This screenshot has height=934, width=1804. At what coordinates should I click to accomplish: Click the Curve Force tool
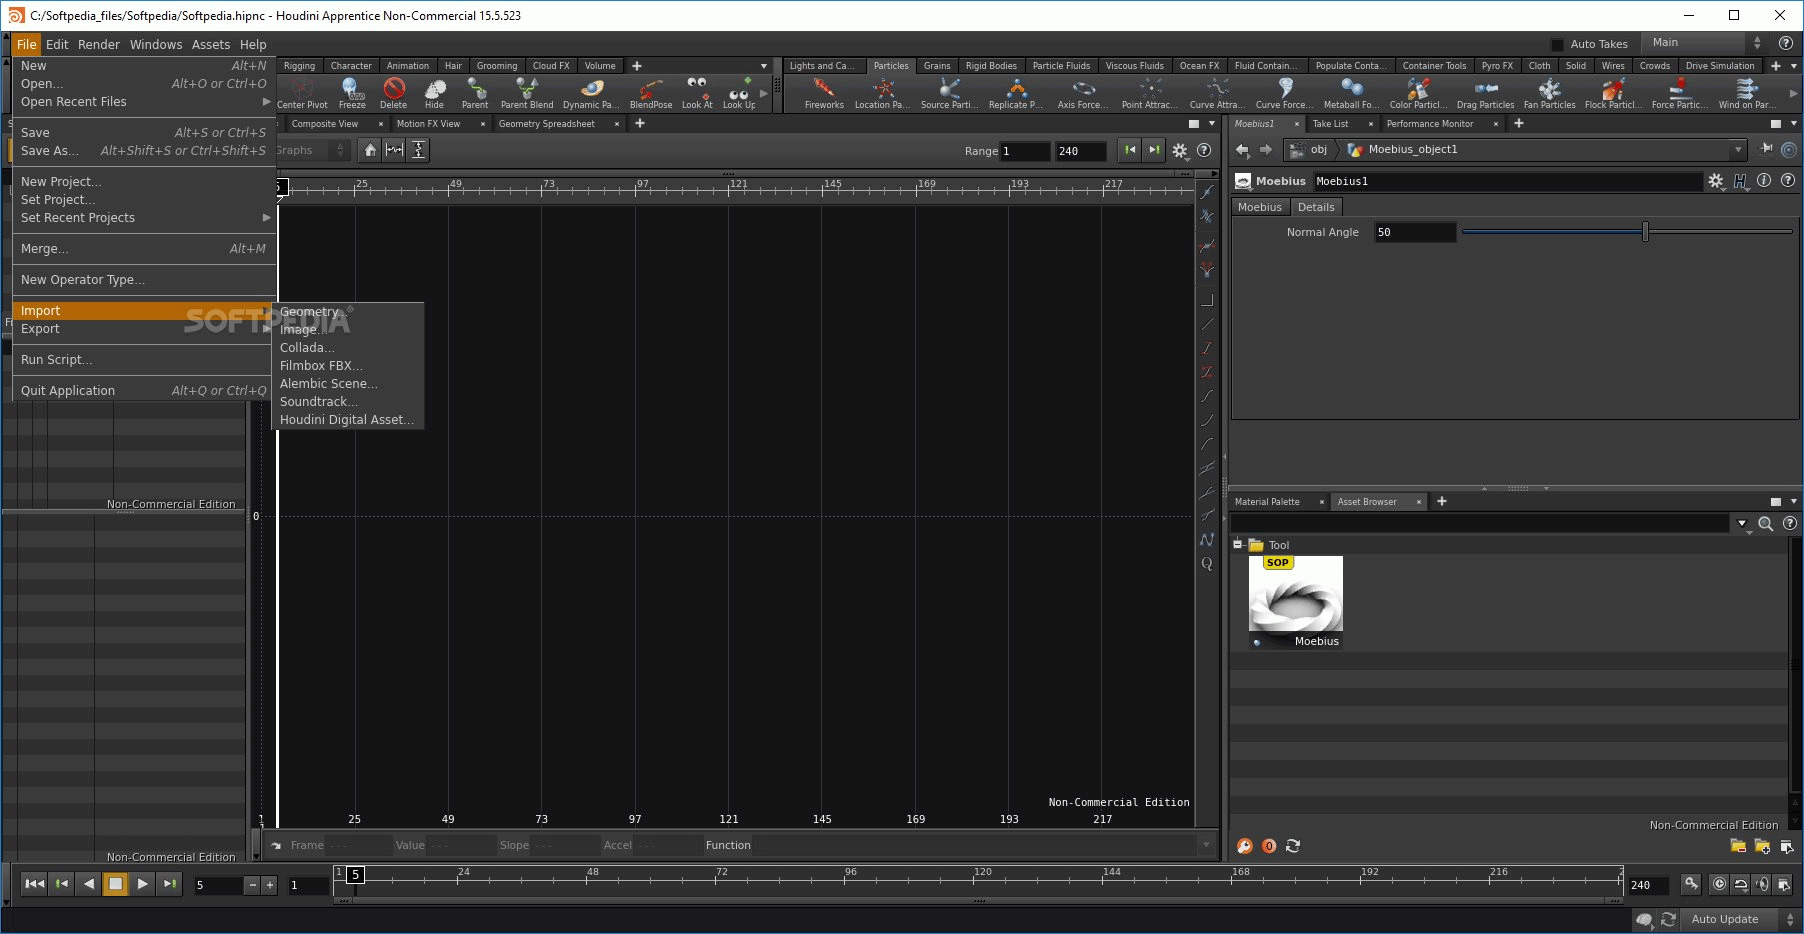1285,93
